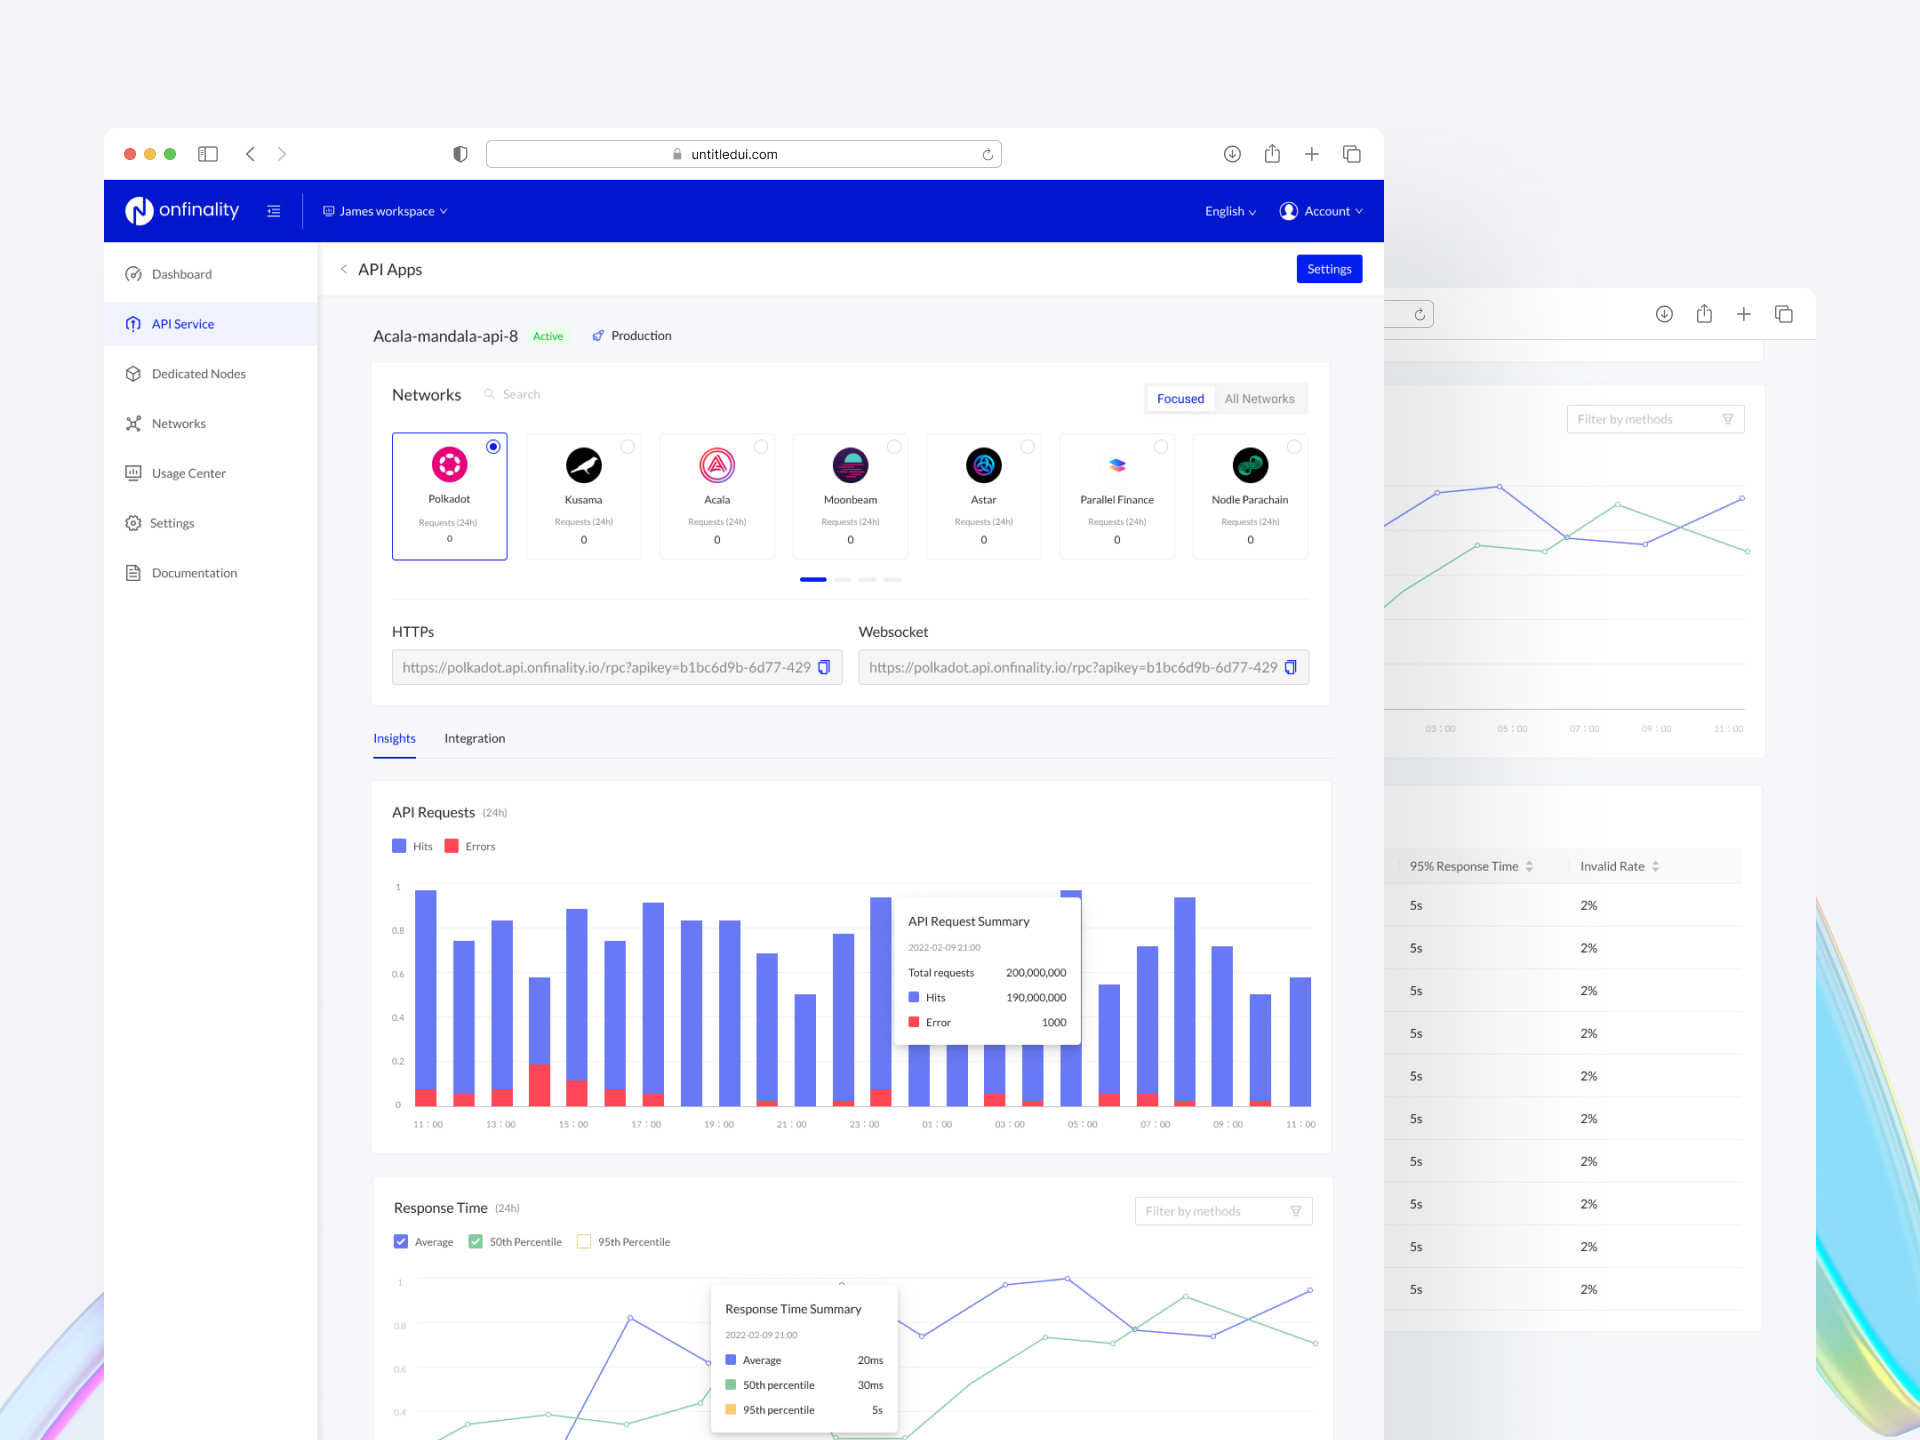Select the Insights tab
Screen dimensions: 1920x1440
[x=394, y=738]
